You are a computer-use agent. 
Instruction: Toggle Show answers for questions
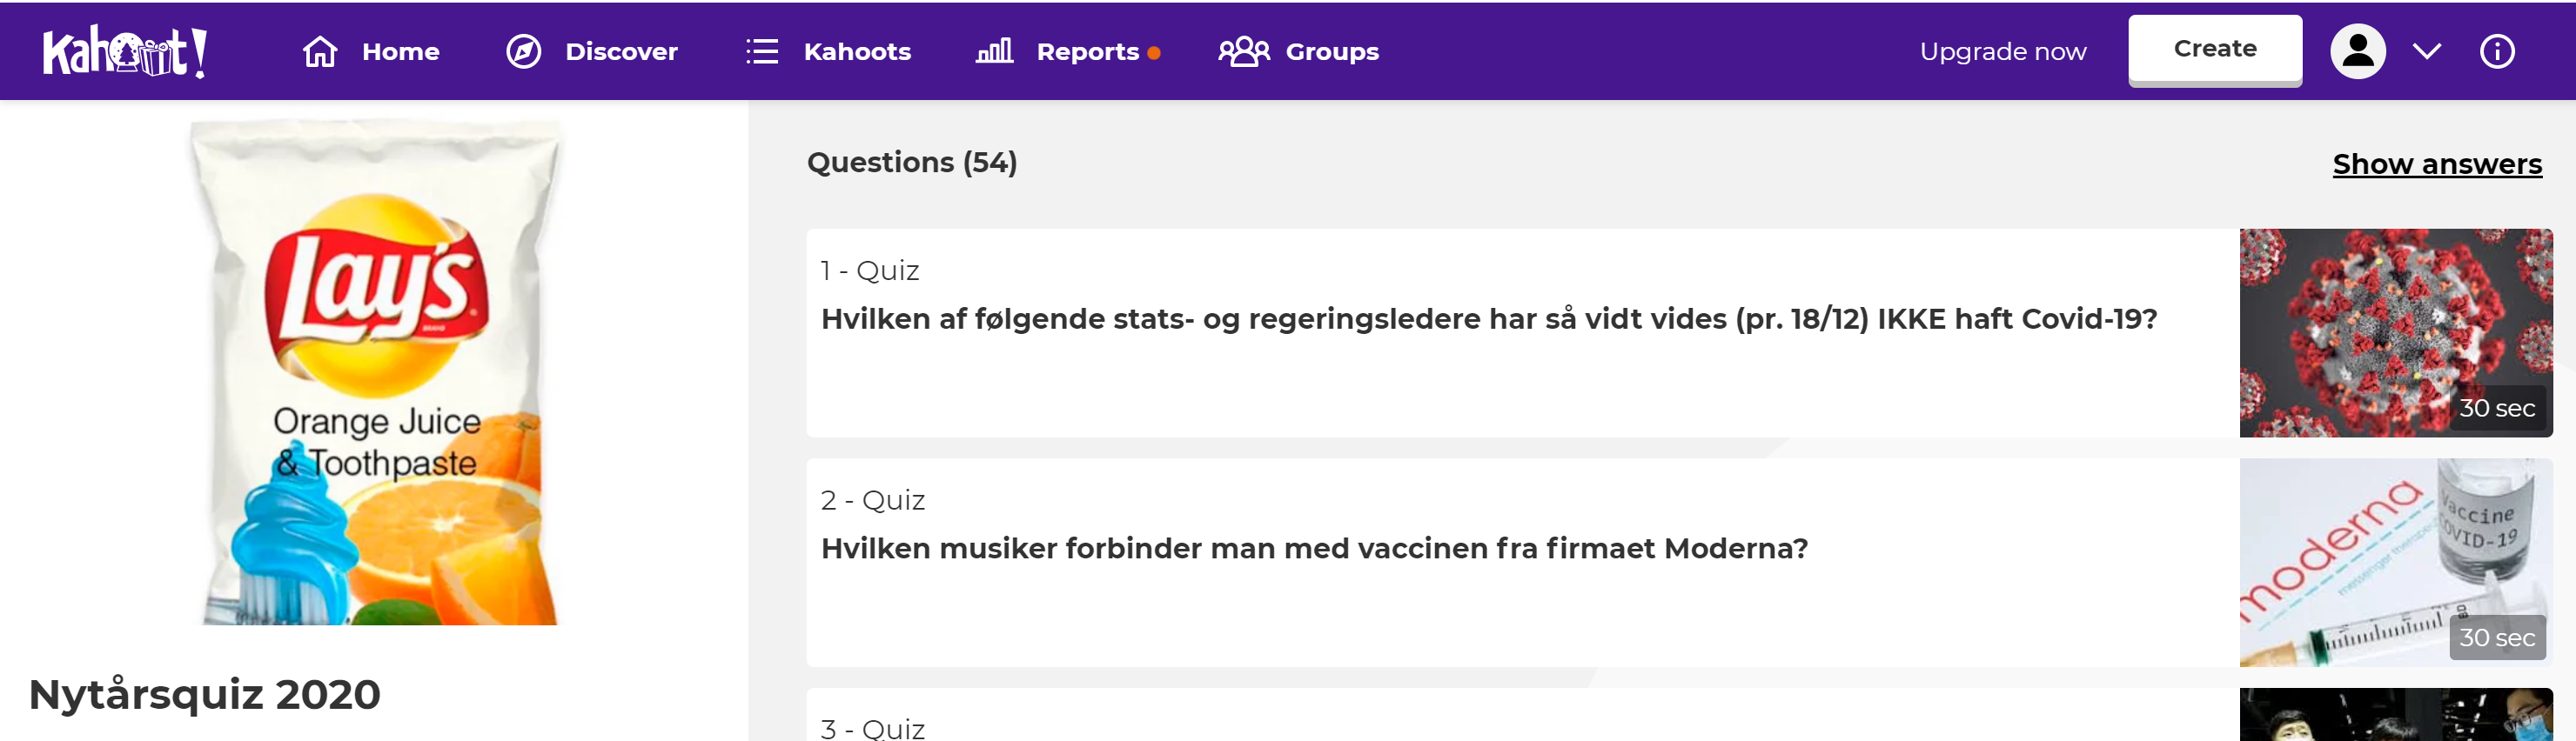[x=2437, y=164]
